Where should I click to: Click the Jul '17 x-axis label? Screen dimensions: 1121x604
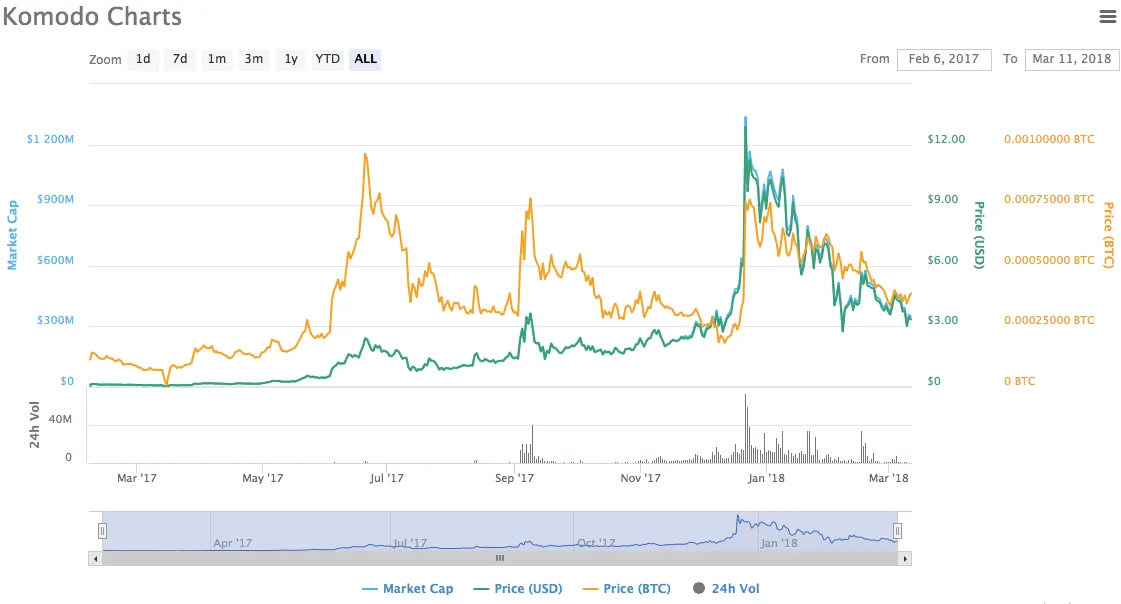(x=387, y=478)
